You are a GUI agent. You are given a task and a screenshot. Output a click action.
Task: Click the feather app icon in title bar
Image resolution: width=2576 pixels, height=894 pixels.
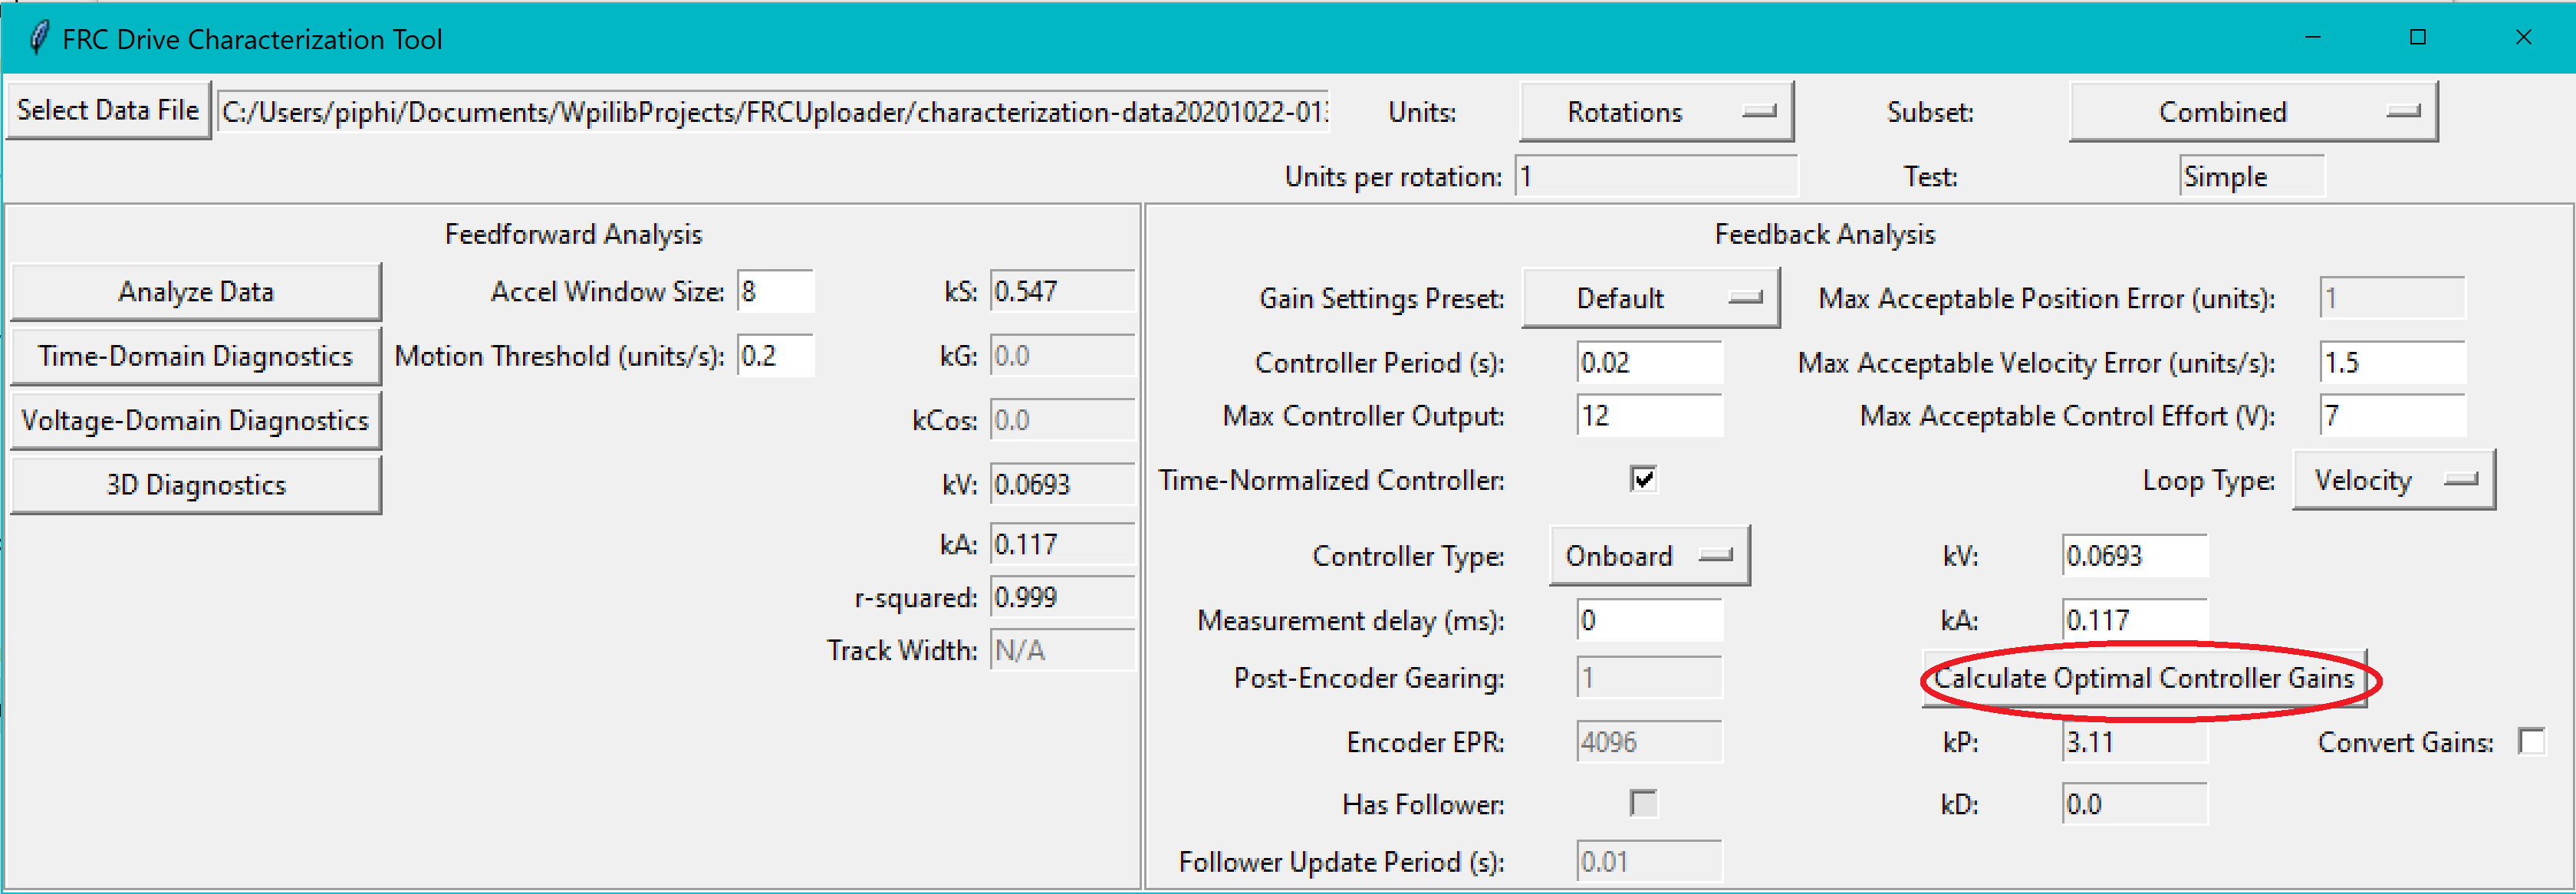coord(39,38)
